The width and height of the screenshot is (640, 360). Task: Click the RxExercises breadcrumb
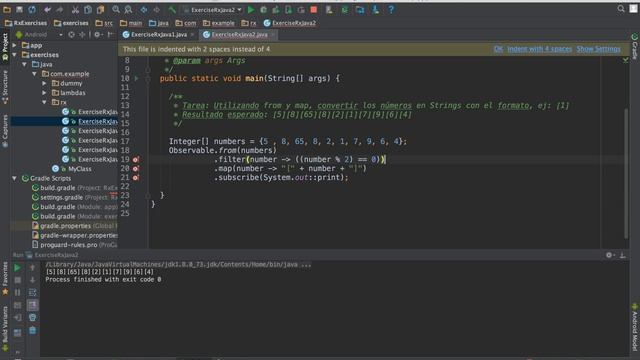pyautogui.click(x=26, y=23)
